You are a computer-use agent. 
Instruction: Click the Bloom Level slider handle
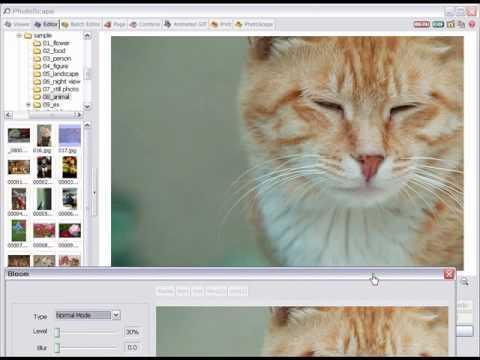pos(57,332)
